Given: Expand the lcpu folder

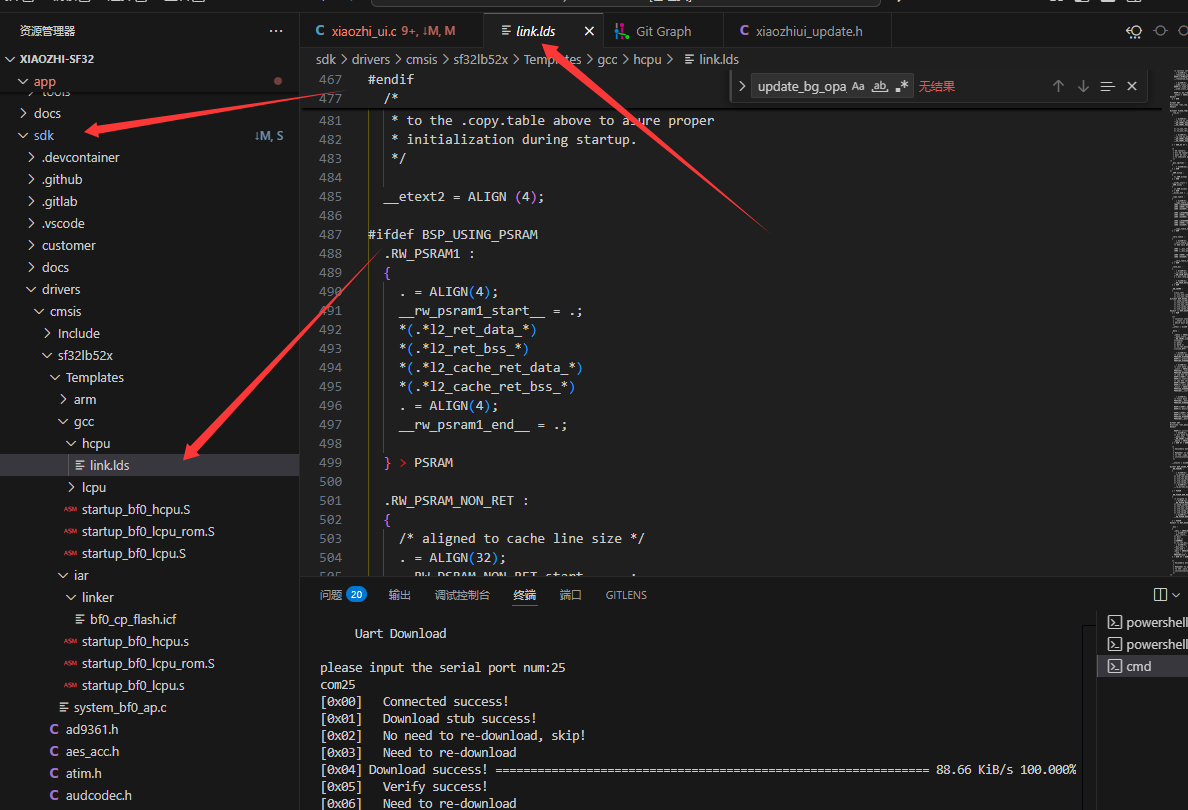Looking at the screenshot, I should tap(71, 486).
